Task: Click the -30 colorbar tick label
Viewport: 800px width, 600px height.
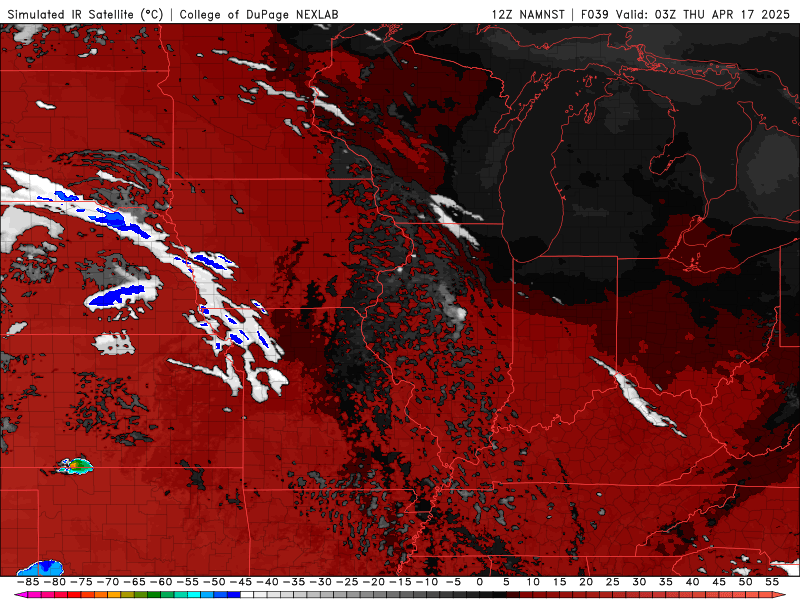Action: (x=320, y=582)
